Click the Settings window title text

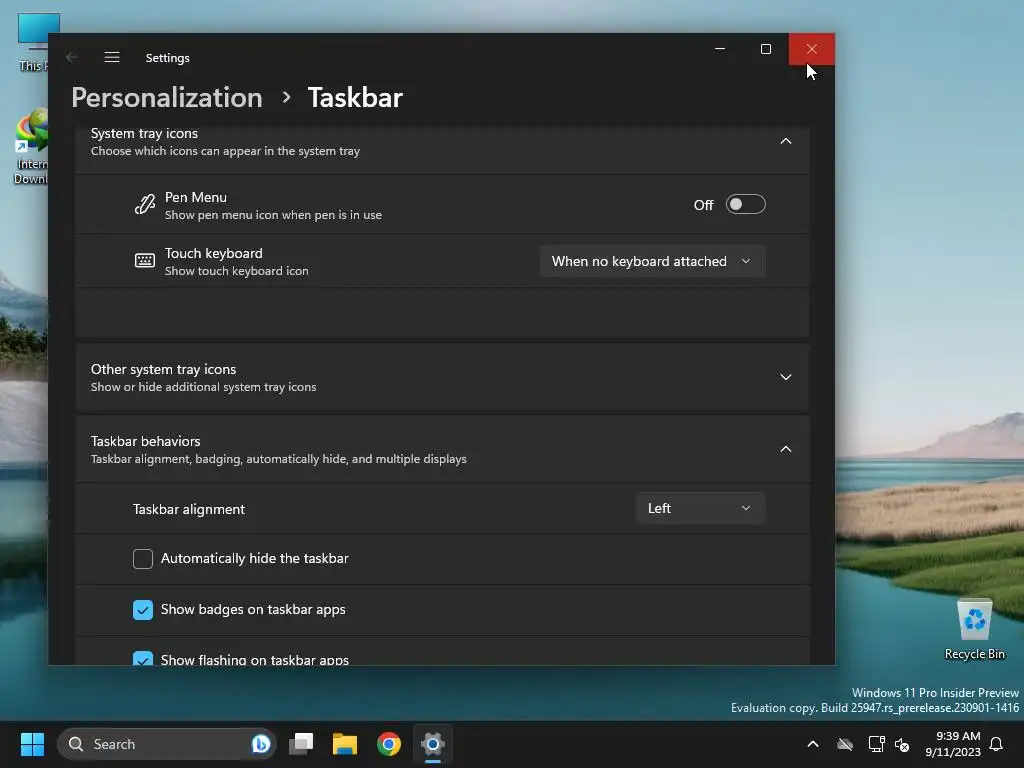167,58
